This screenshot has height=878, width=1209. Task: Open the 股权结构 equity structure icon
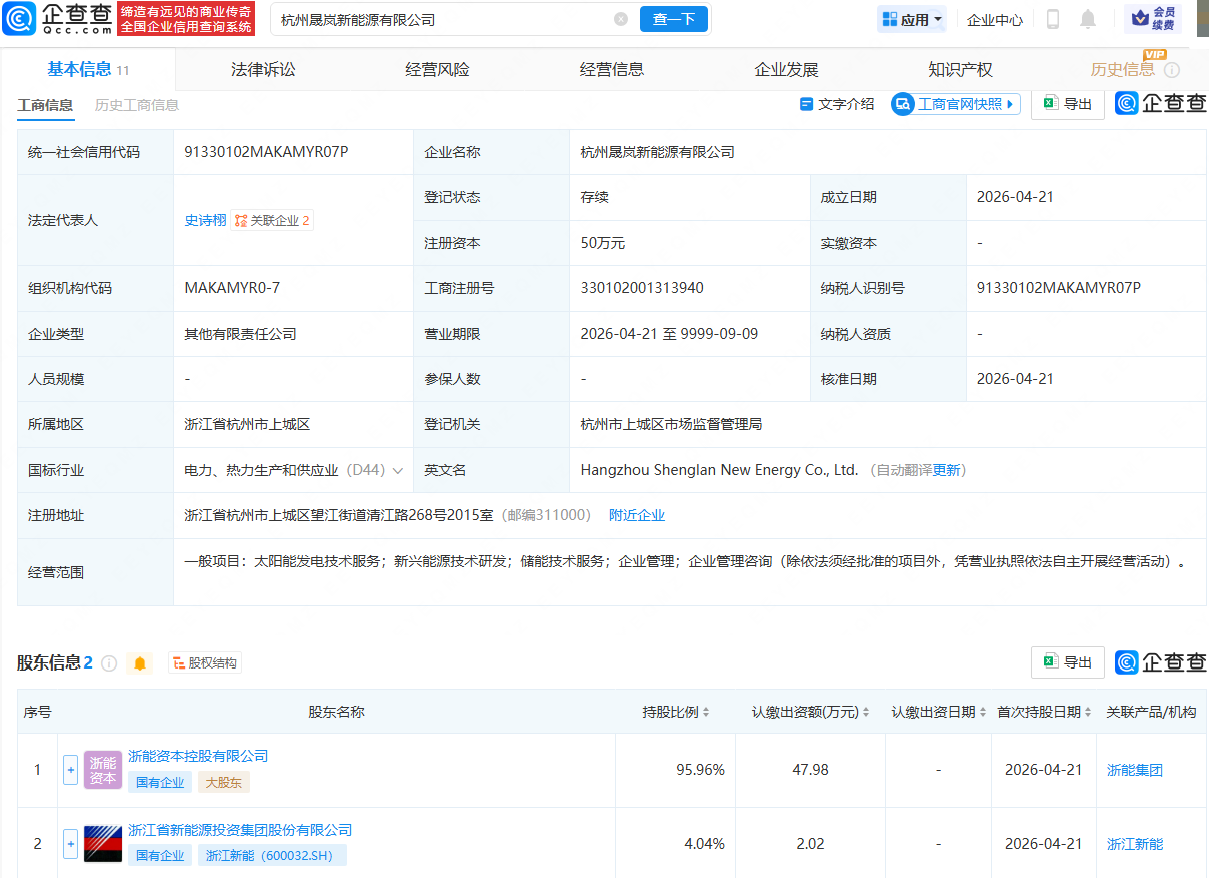pos(204,662)
